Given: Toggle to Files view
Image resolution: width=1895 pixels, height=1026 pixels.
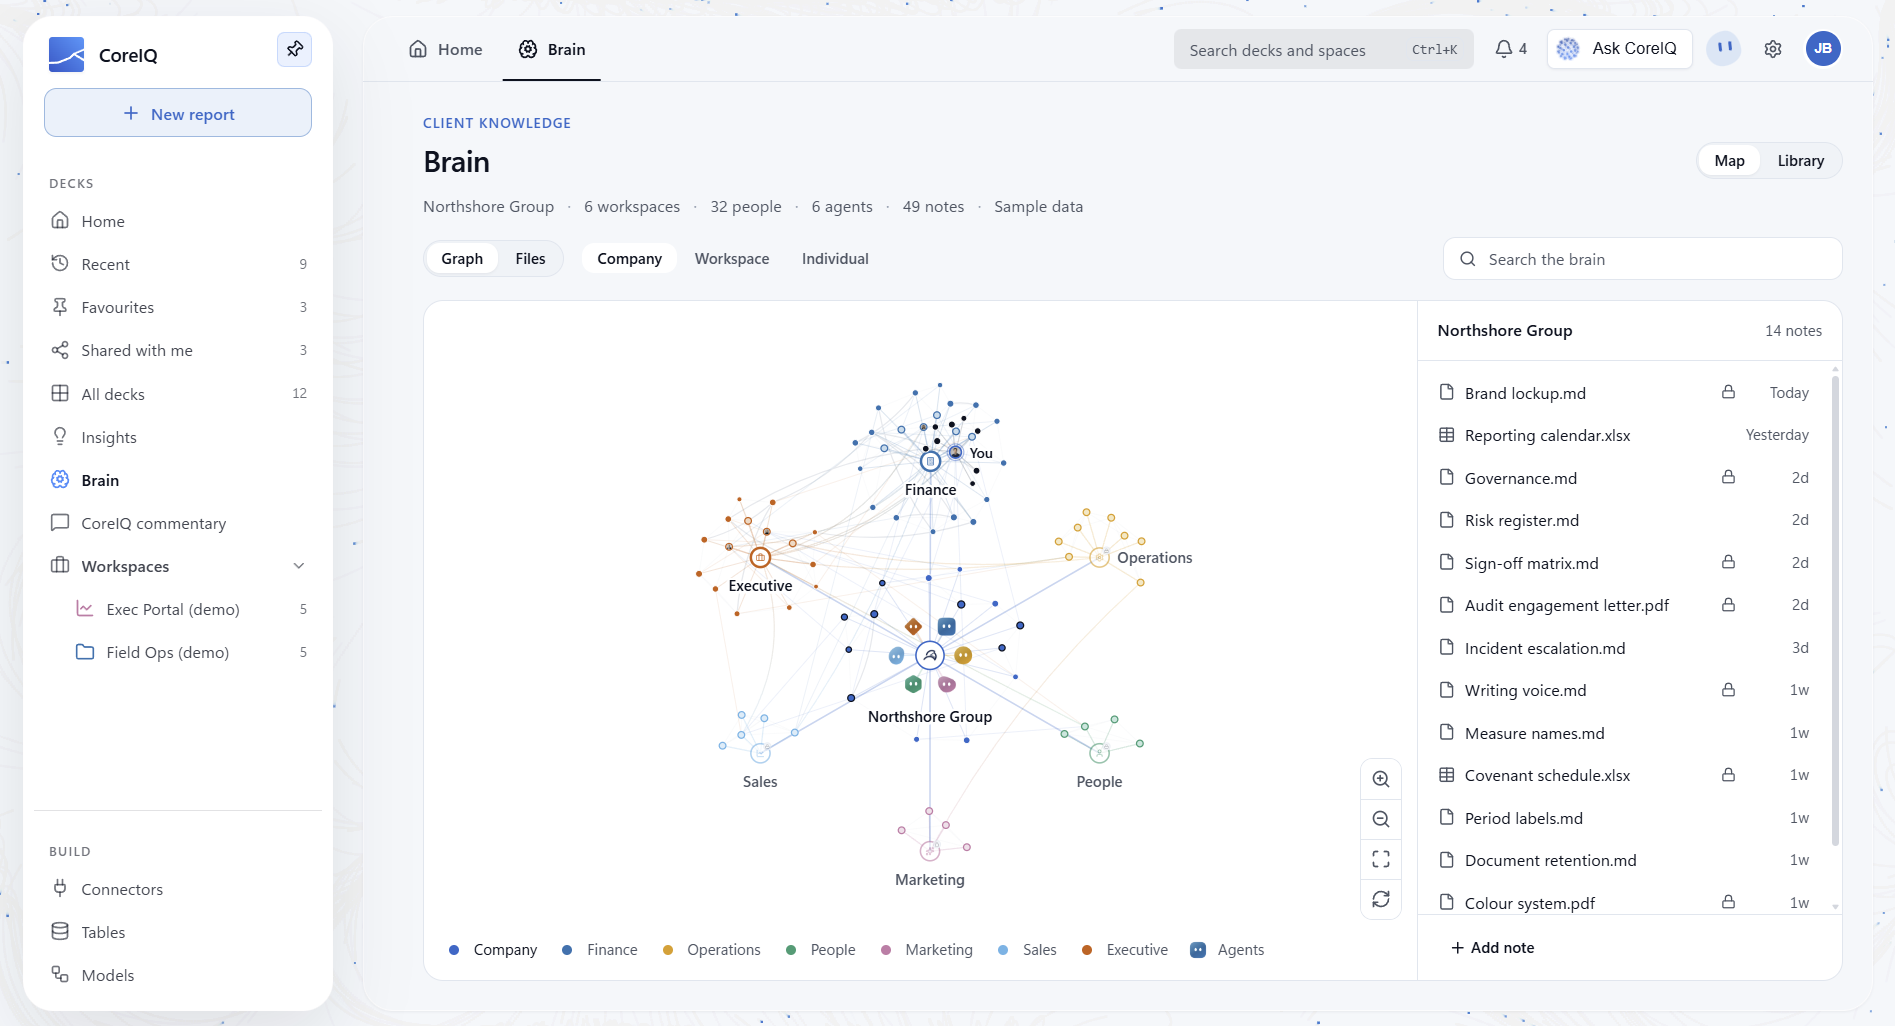Looking at the screenshot, I should [530, 259].
